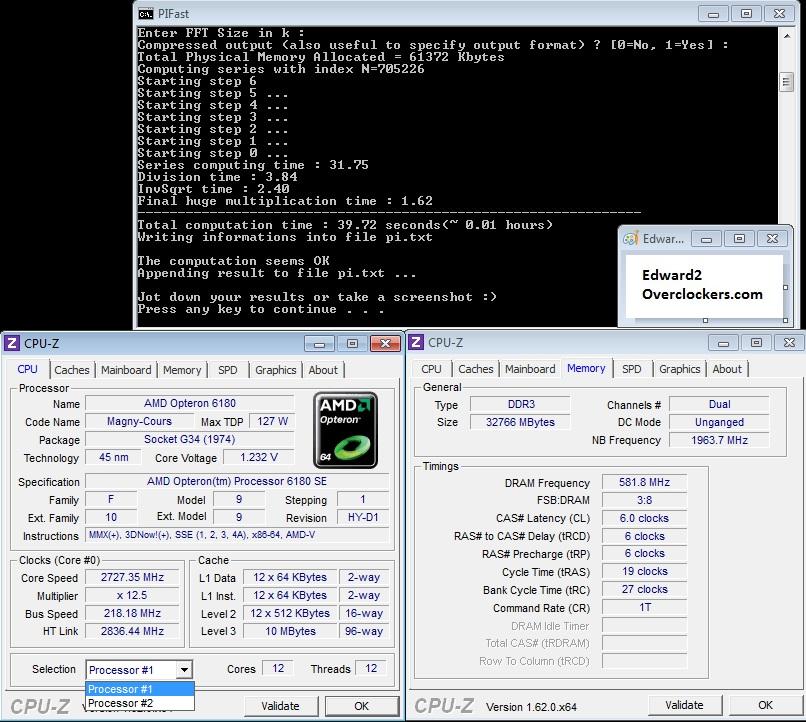Click the Cores count value 12
The height and width of the screenshot is (722, 806).
tap(278, 669)
